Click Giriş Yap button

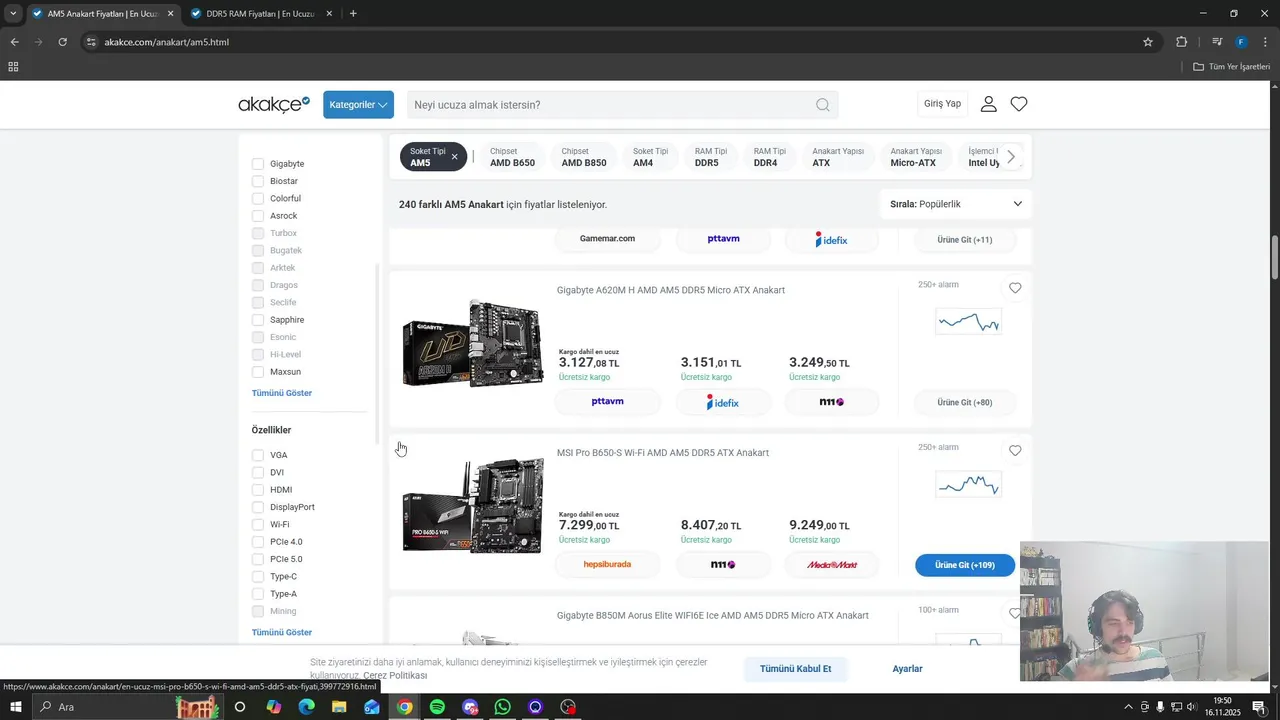click(x=942, y=104)
